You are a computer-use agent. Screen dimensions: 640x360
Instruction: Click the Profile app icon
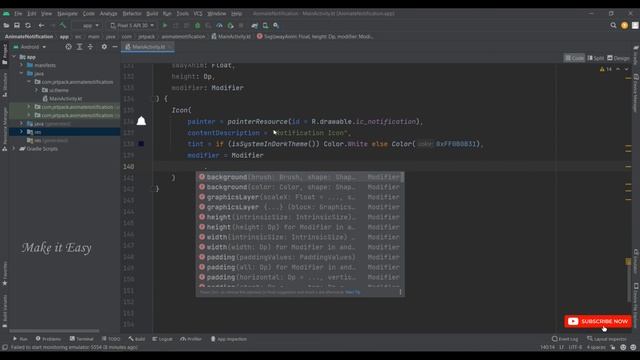219,25
